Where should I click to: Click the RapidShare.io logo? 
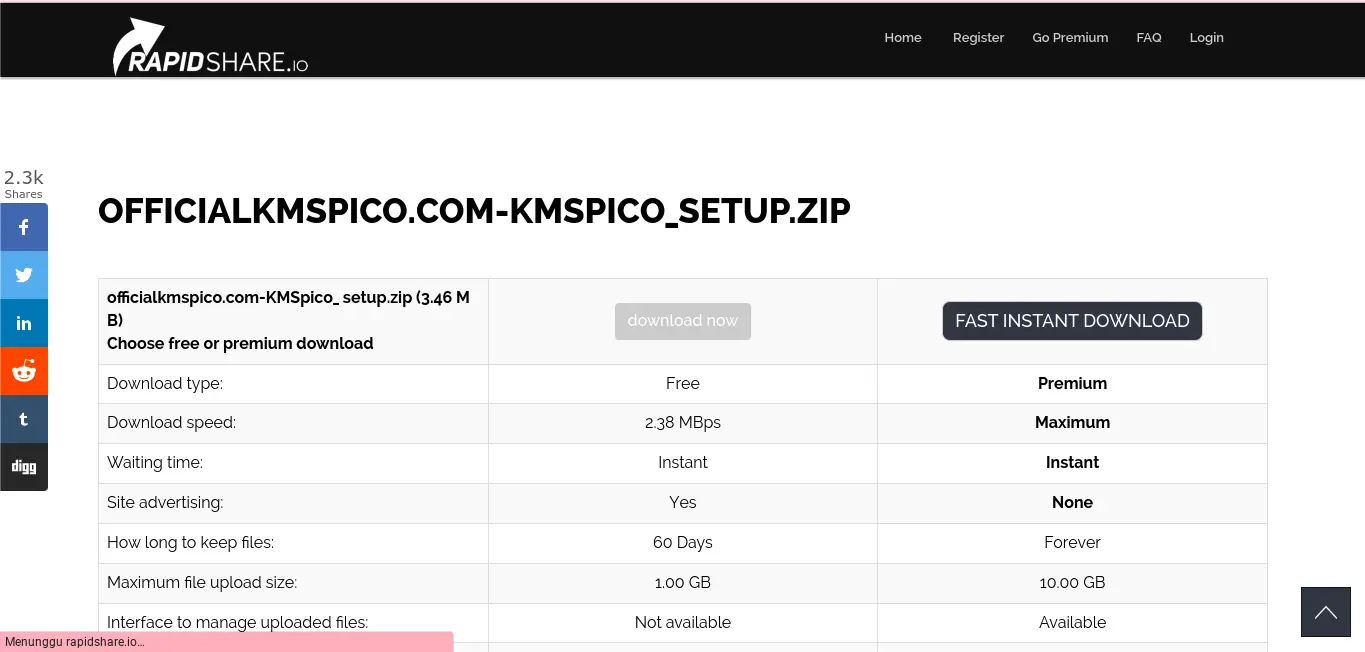[x=210, y=47]
